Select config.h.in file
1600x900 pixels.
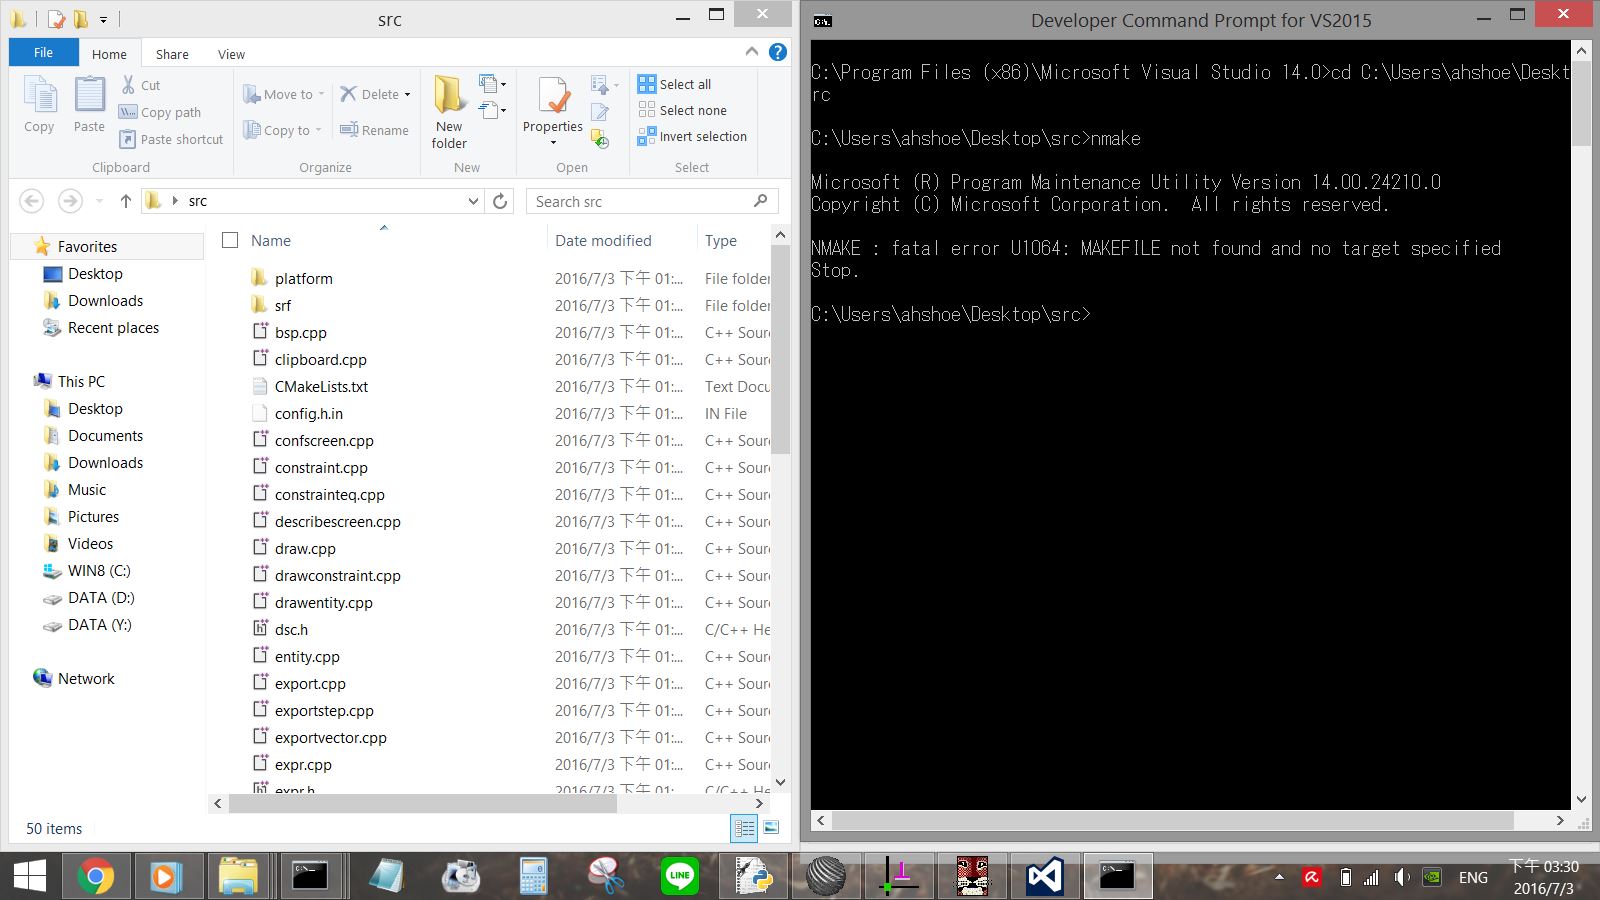coord(308,413)
